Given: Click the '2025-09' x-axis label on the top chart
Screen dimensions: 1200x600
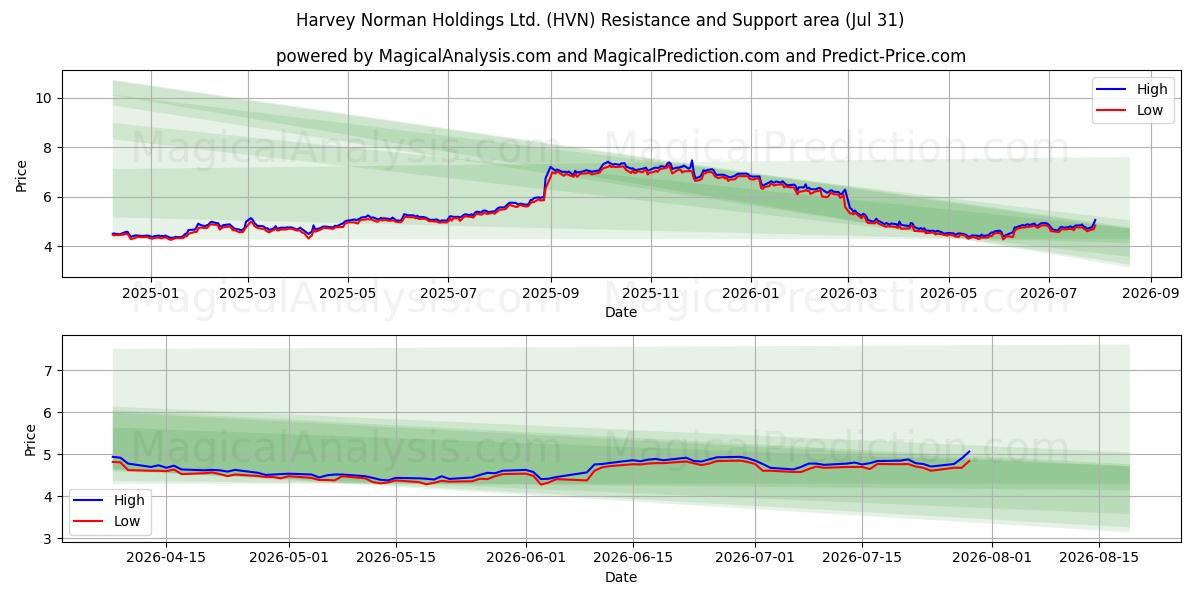Looking at the screenshot, I should 550,294.
